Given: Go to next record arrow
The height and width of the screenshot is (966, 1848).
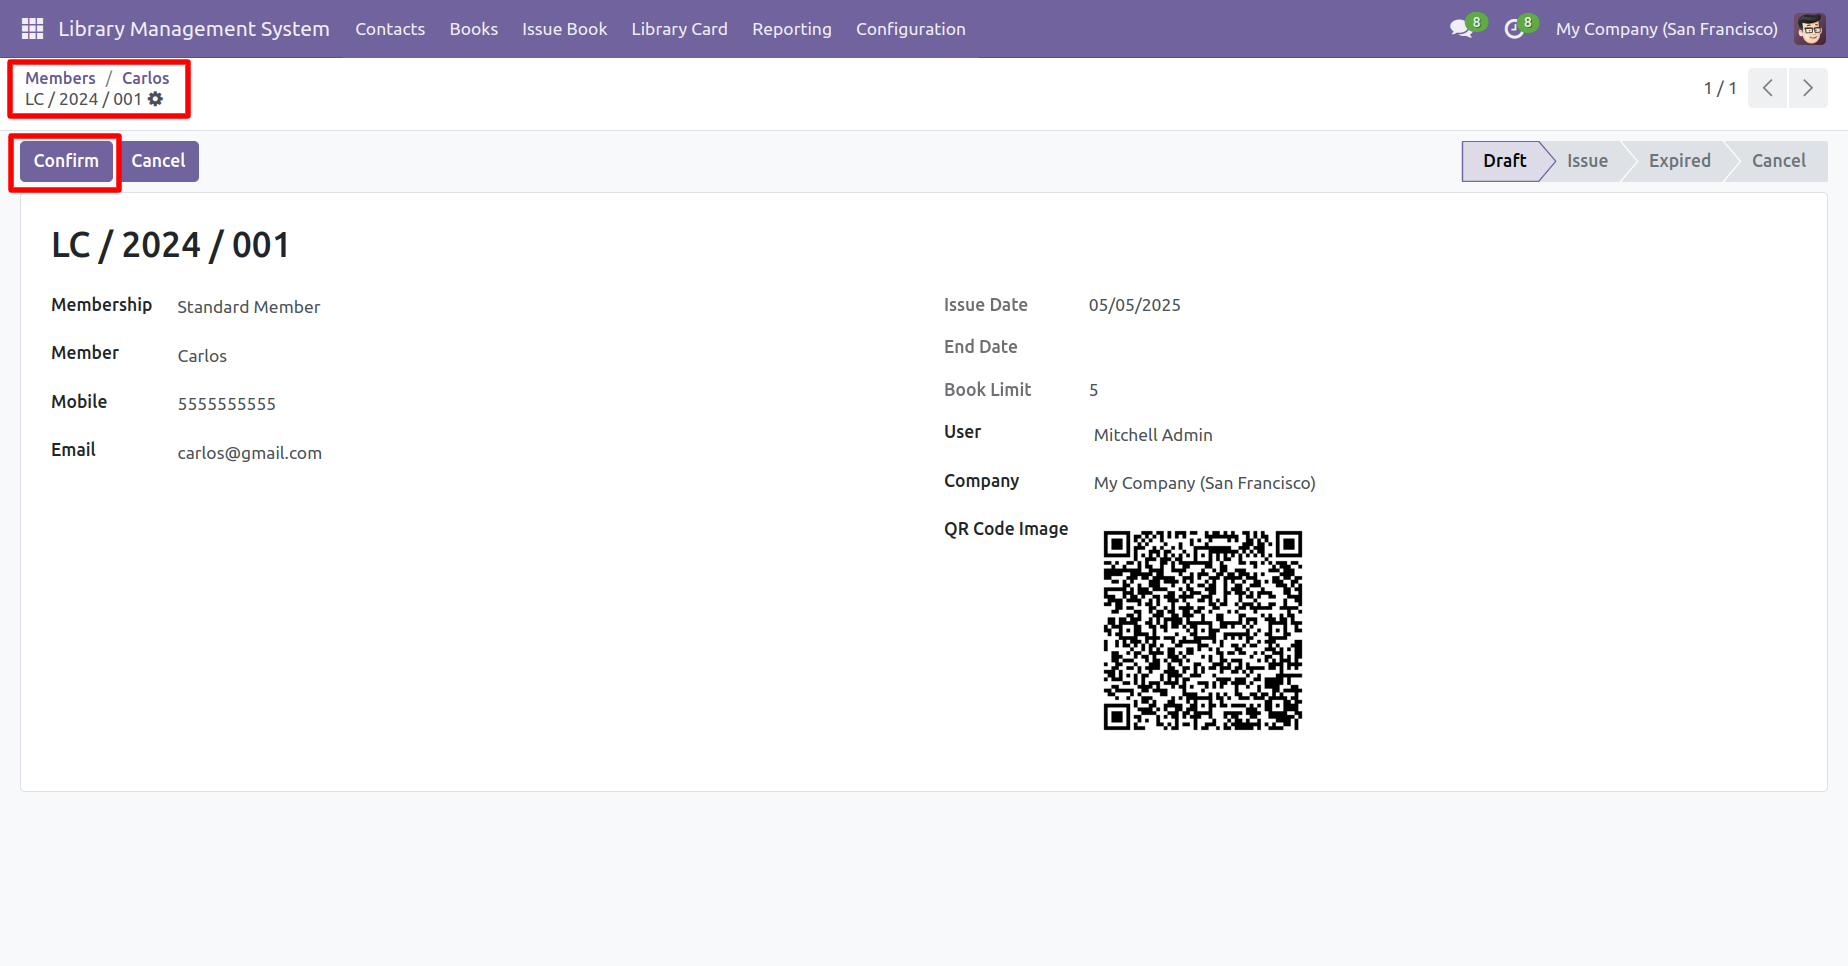Looking at the screenshot, I should coord(1808,88).
